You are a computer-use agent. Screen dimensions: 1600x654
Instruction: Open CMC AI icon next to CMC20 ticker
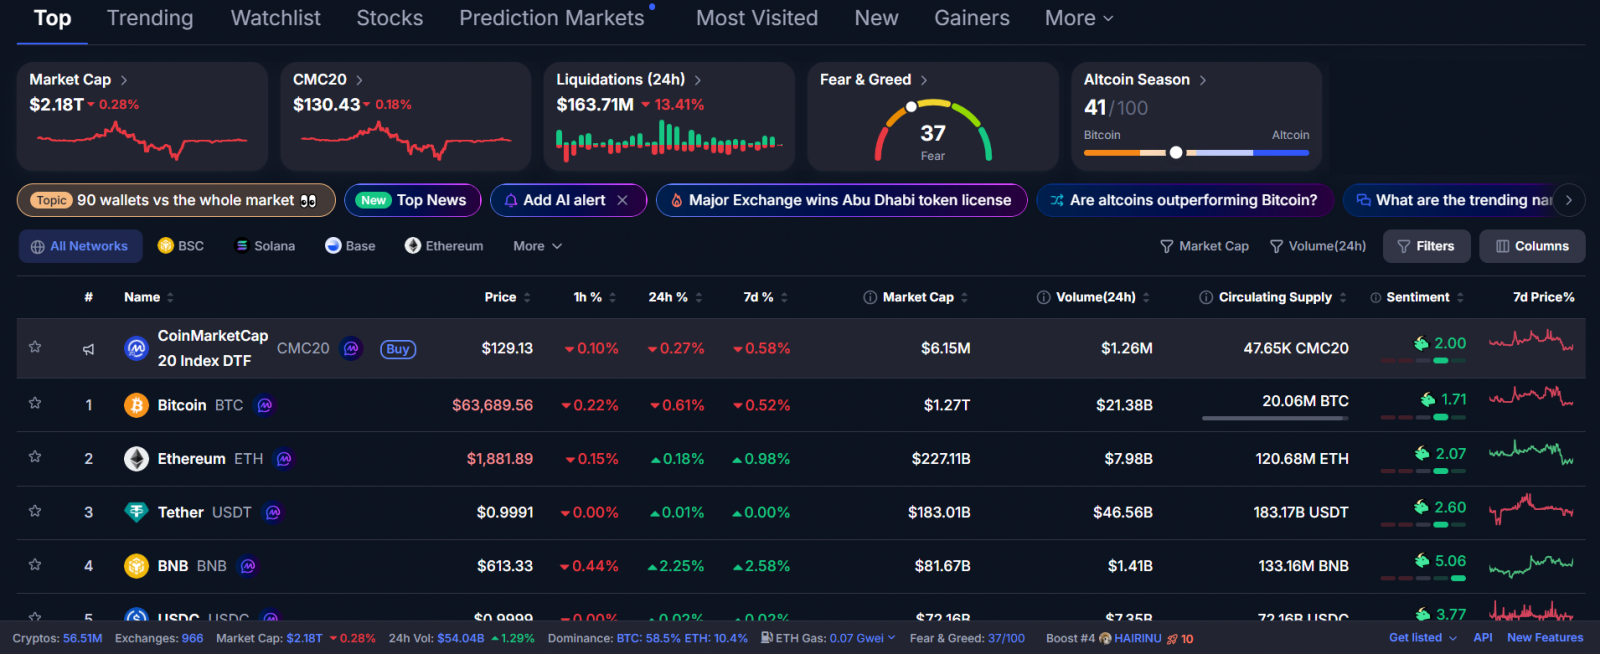351,348
